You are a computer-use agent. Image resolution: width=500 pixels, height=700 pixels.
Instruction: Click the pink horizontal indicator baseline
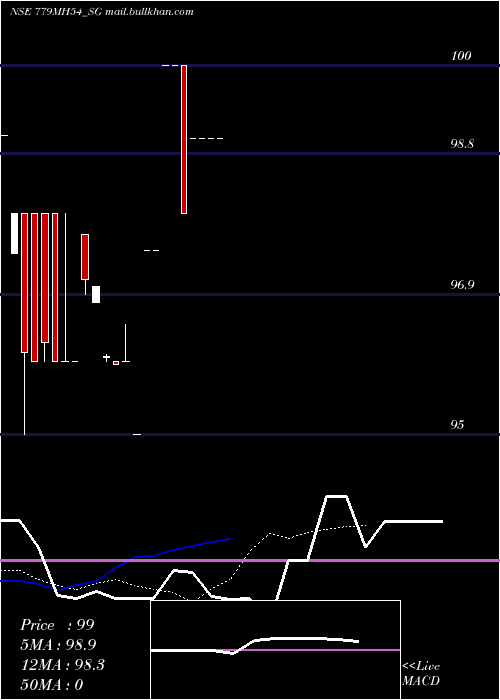pos(250,560)
